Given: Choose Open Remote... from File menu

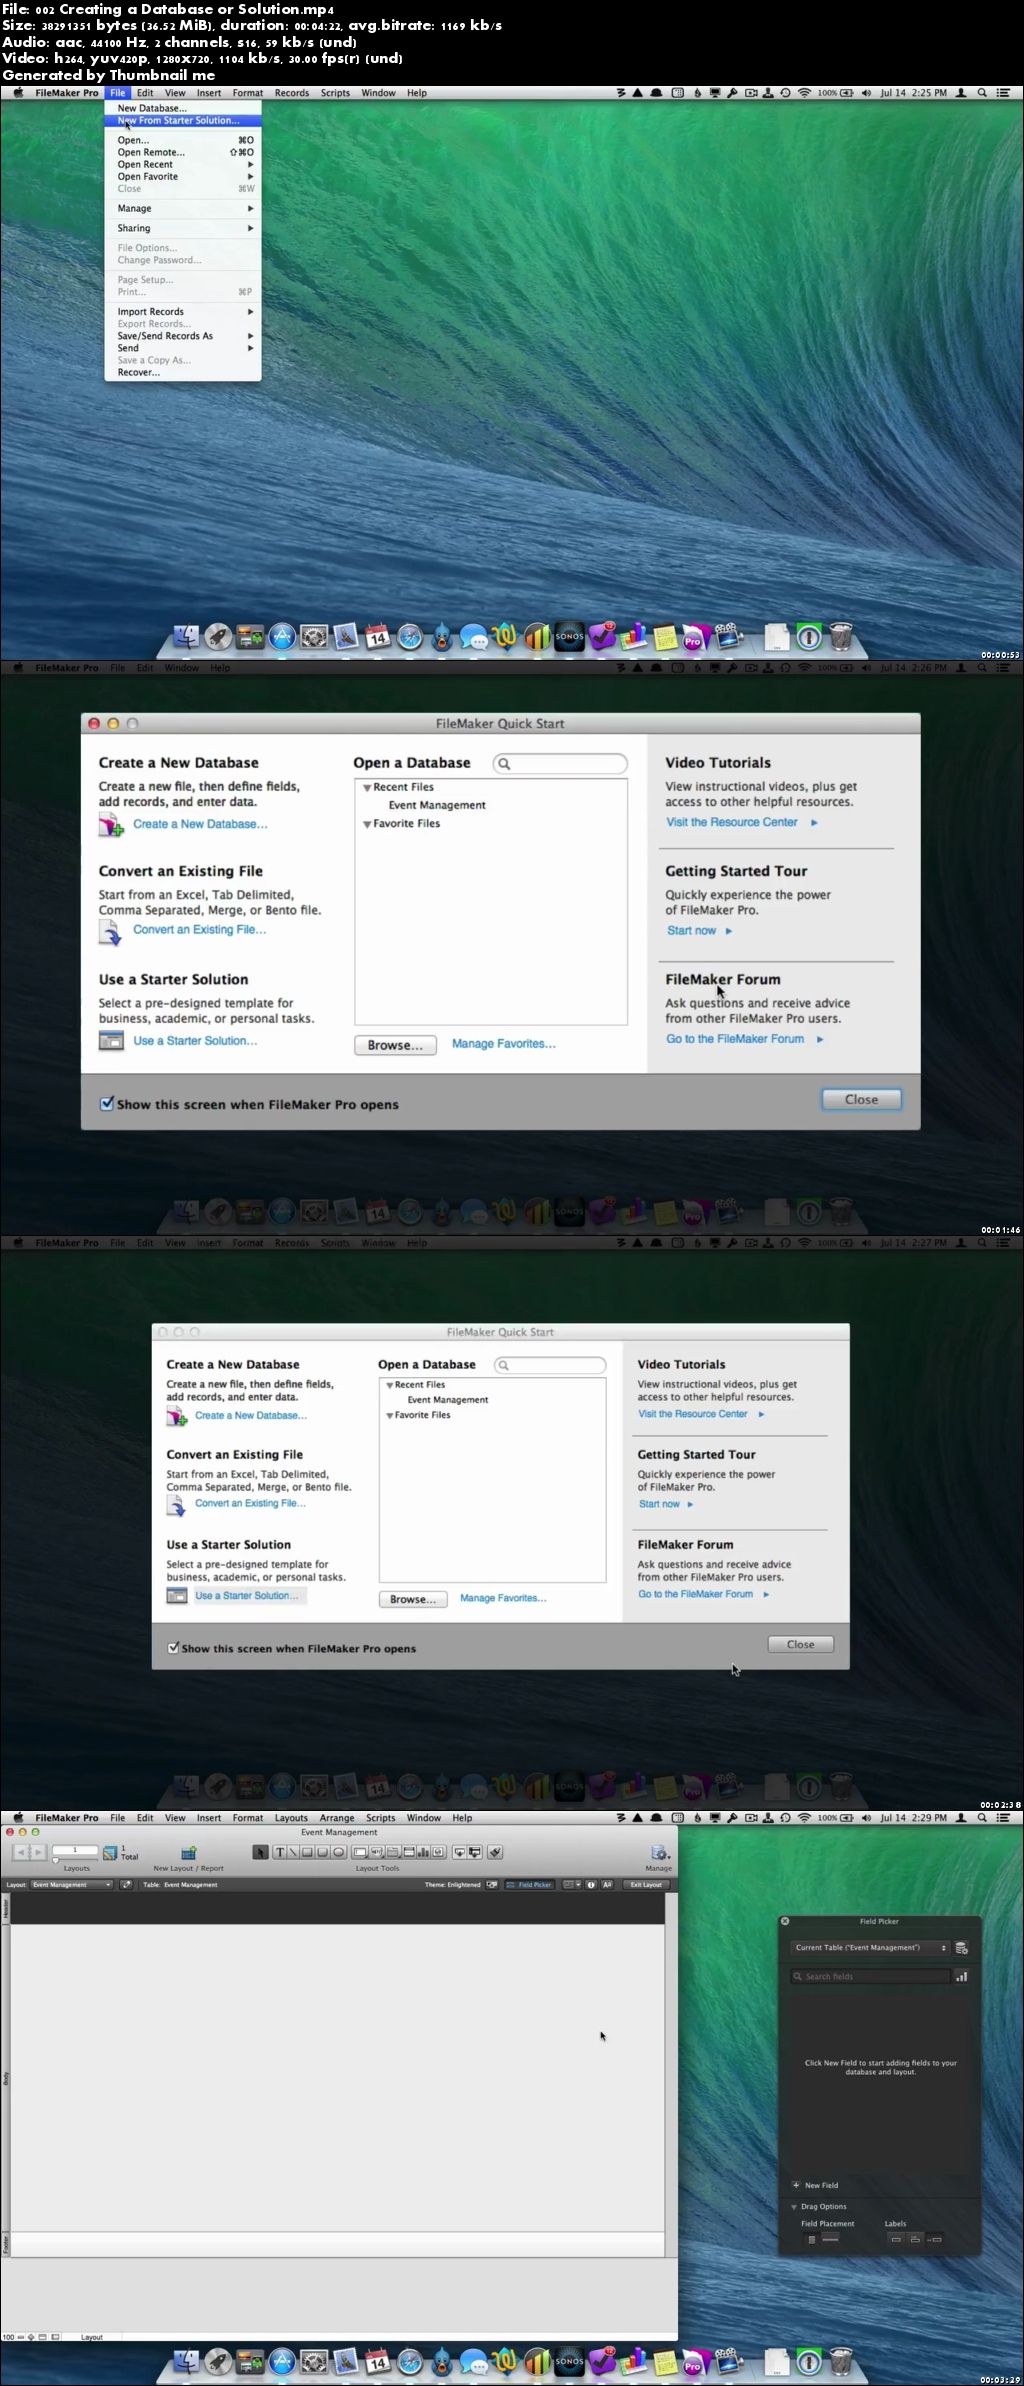Looking at the screenshot, I should (184, 152).
